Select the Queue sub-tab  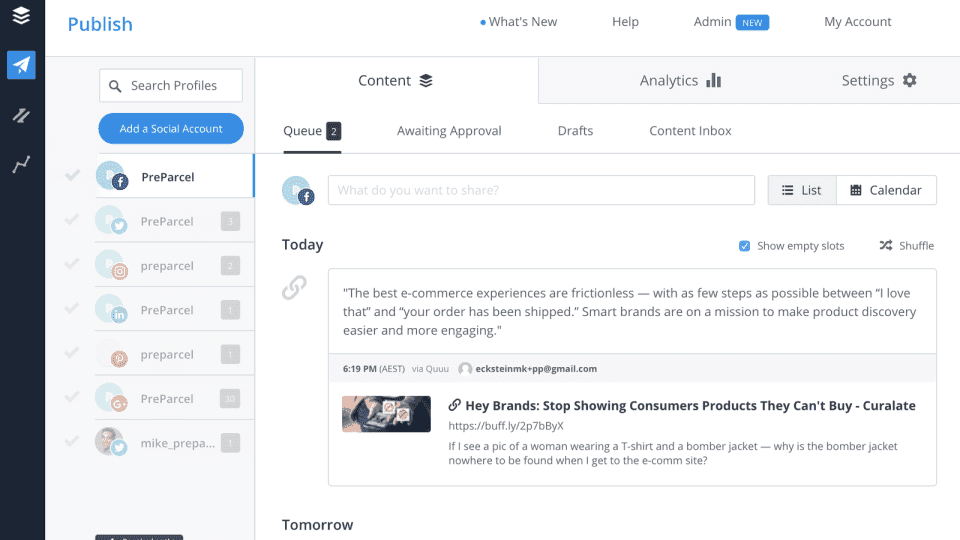click(x=312, y=131)
